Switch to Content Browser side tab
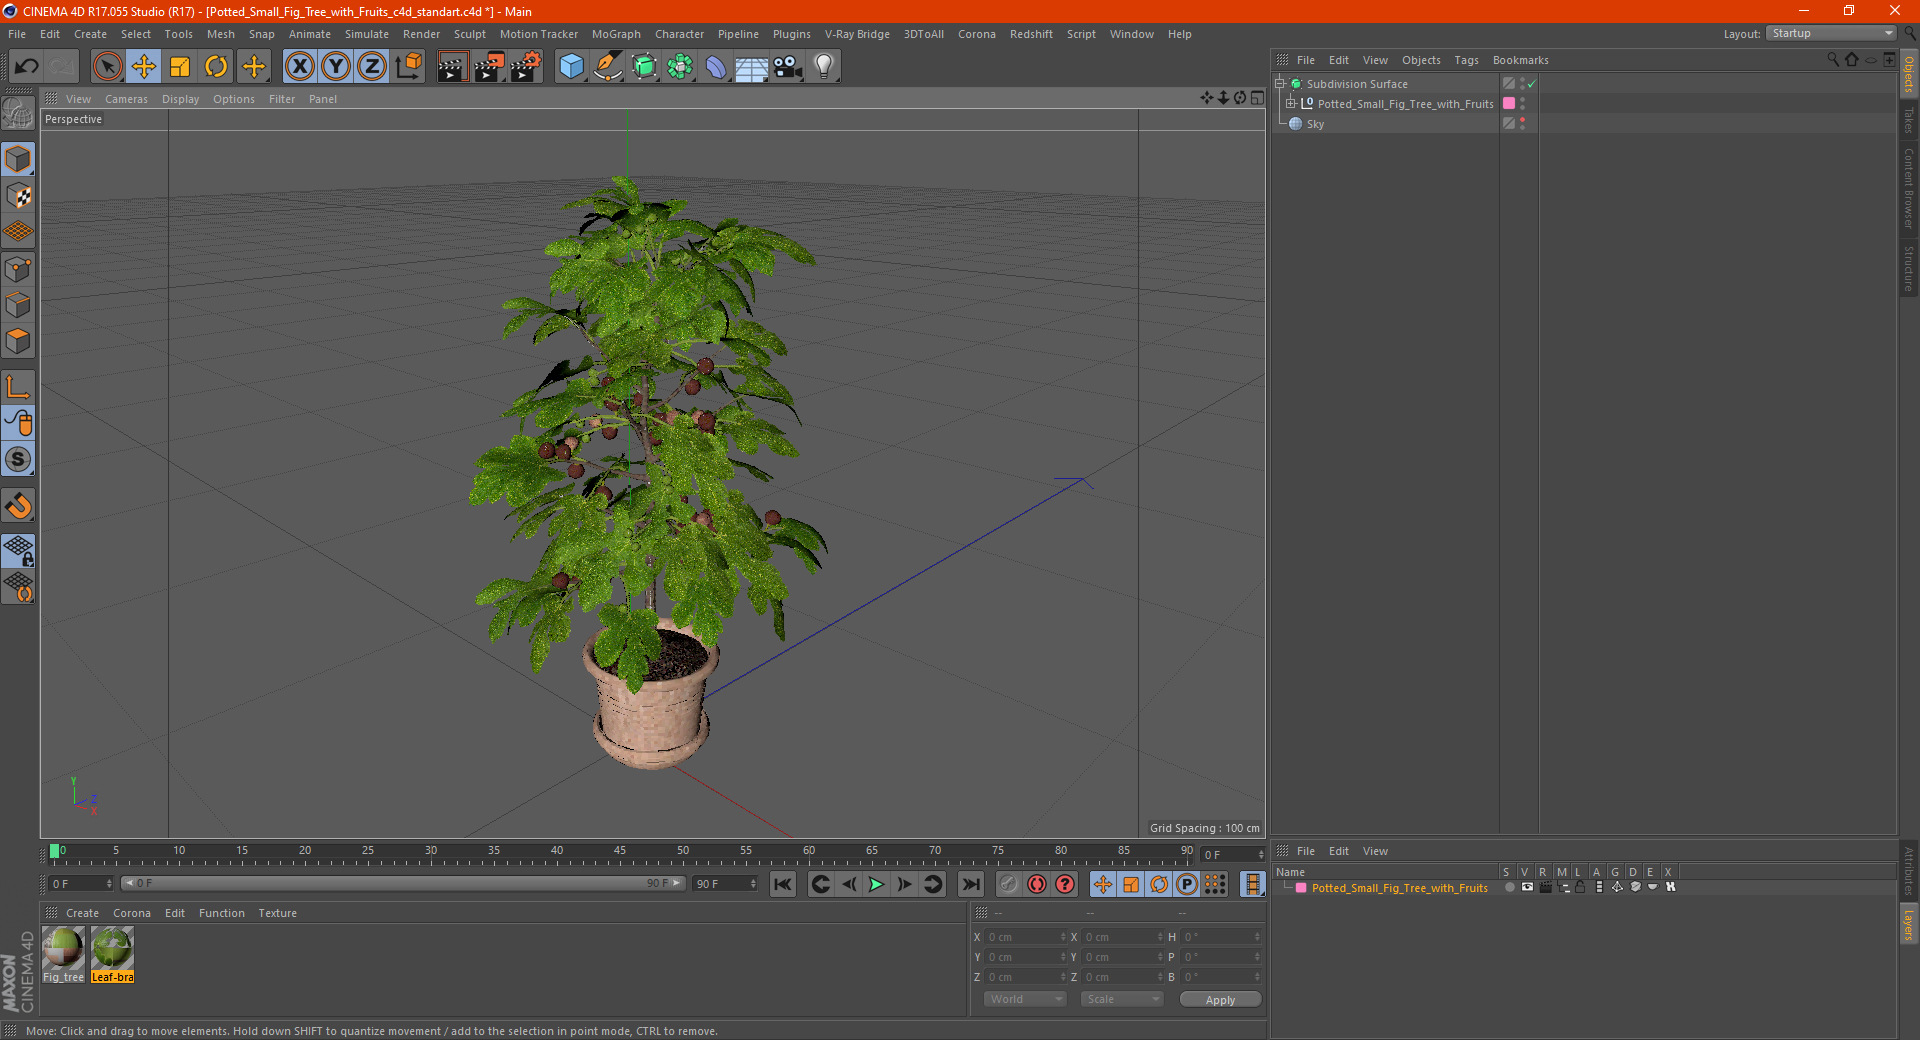Image resolution: width=1920 pixels, height=1040 pixels. [1909, 188]
